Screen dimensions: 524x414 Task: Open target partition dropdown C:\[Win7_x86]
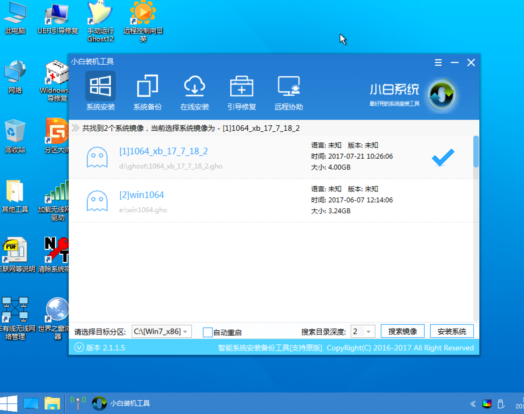pos(161,331)
